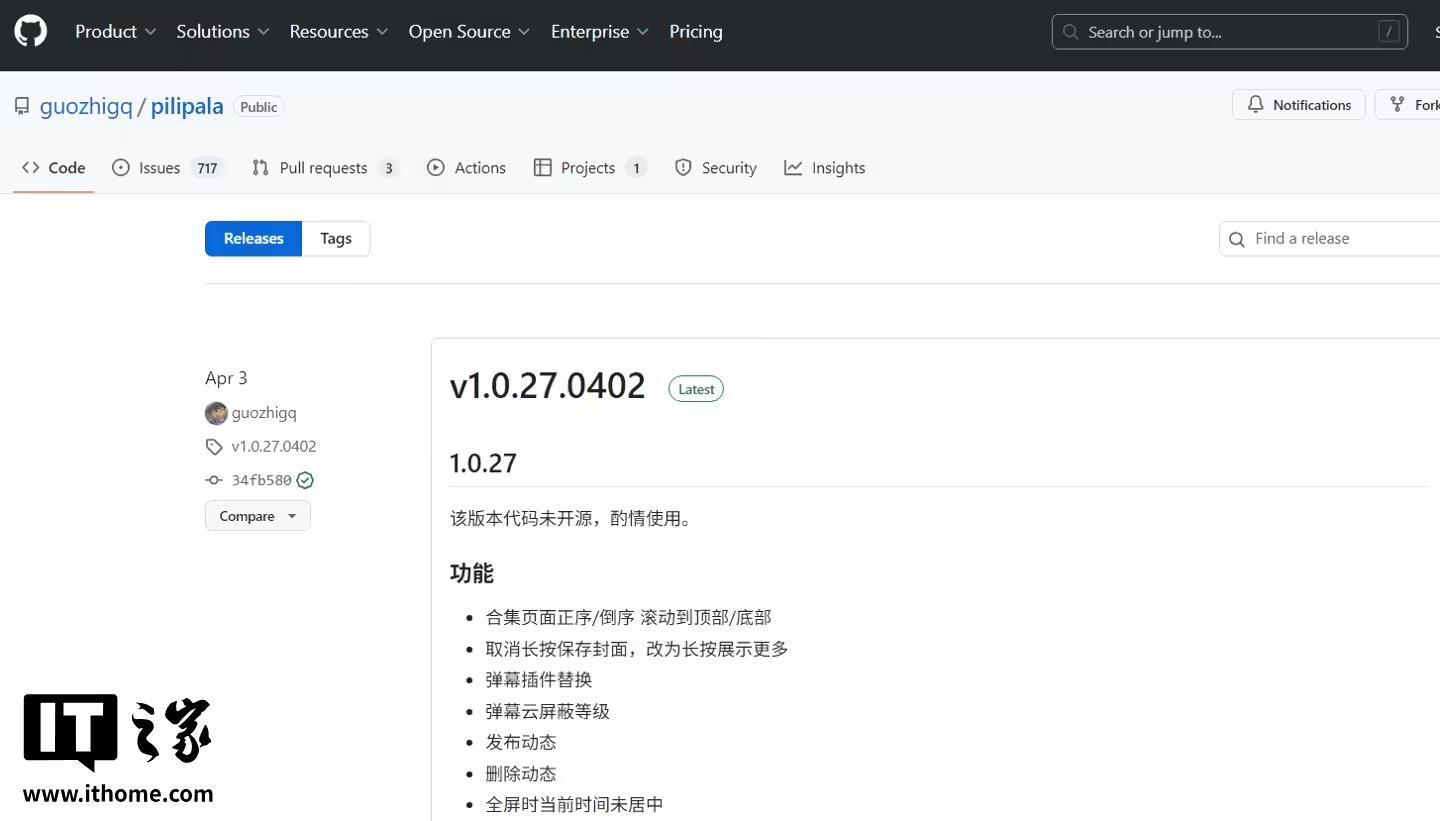
Task: Click the 功能 section heading
Action: point(472,573)
